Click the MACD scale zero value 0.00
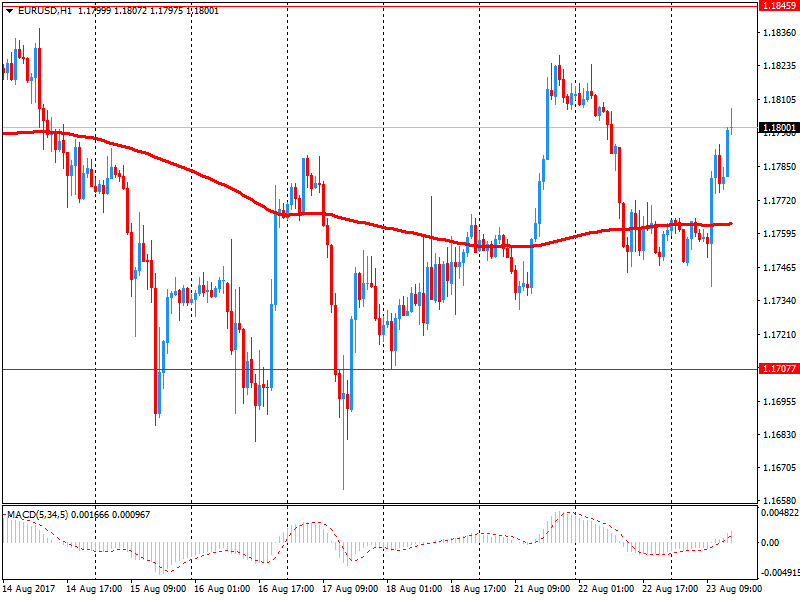Image resolution: width=800 pixels, height=600 pixels. point(770,542)
